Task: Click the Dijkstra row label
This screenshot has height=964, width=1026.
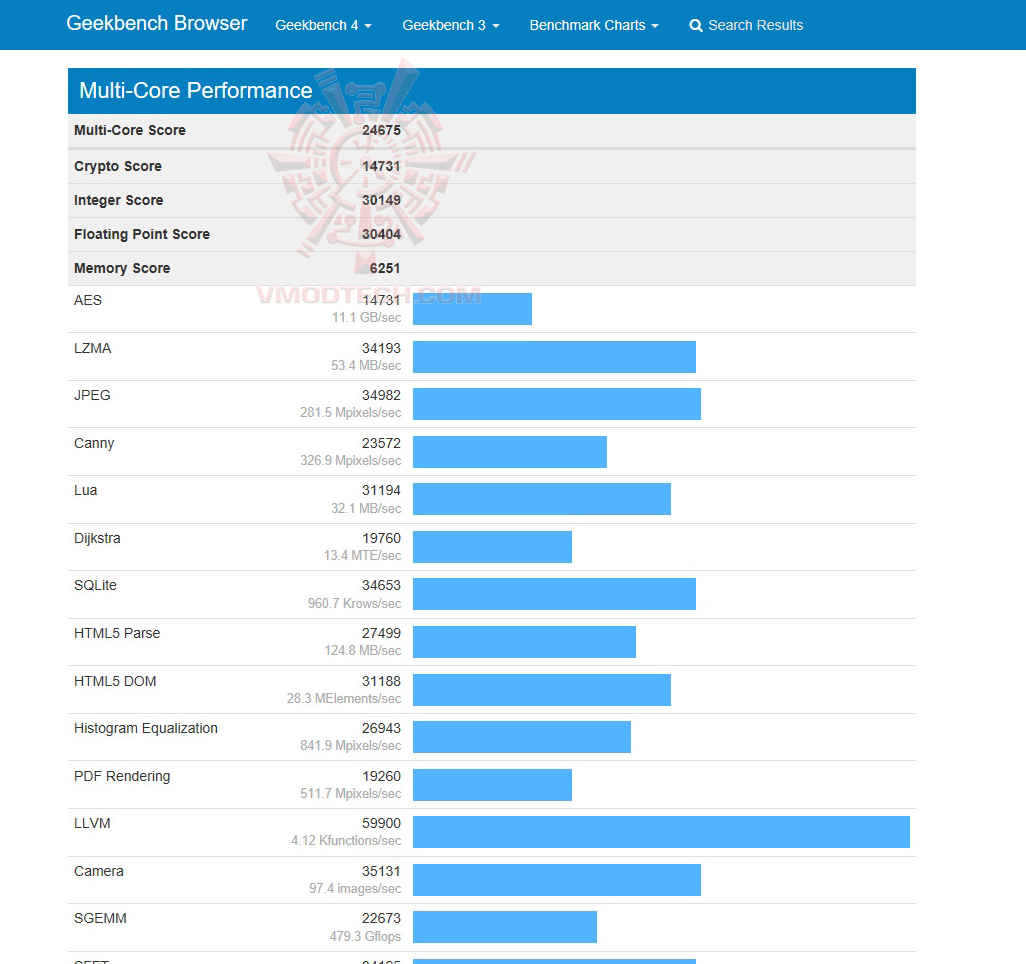Action: tap(97, 538)
